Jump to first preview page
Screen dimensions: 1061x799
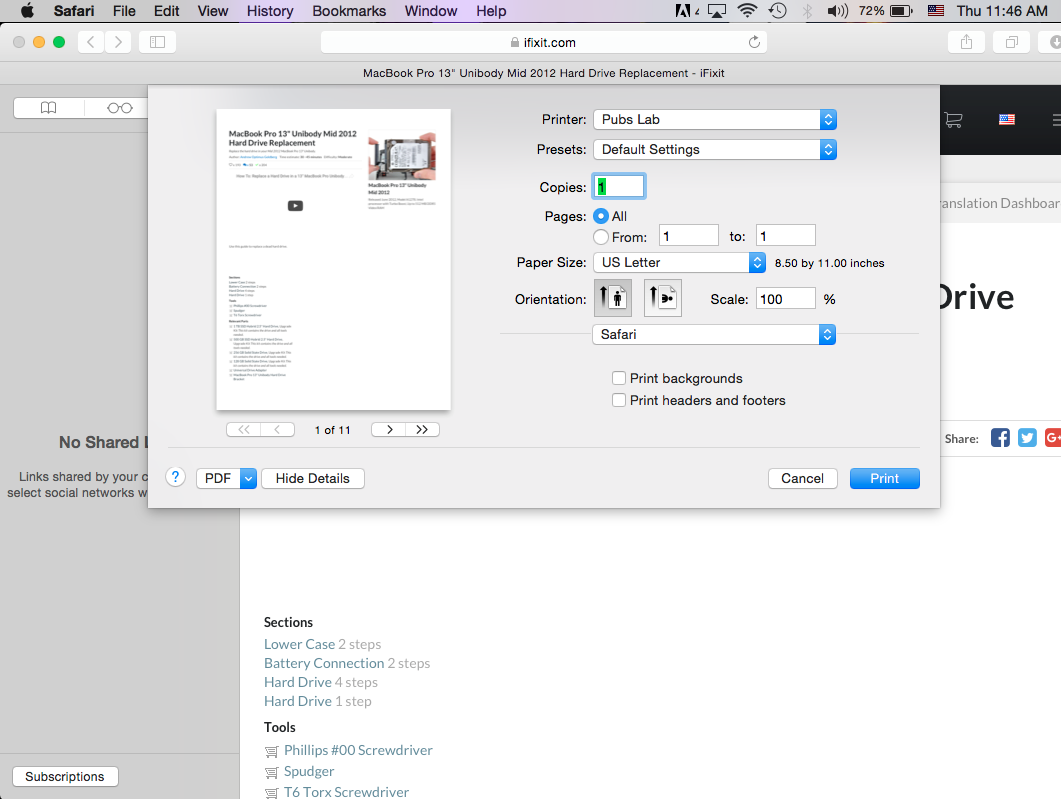pyautogui.click(x=244, y=430)
